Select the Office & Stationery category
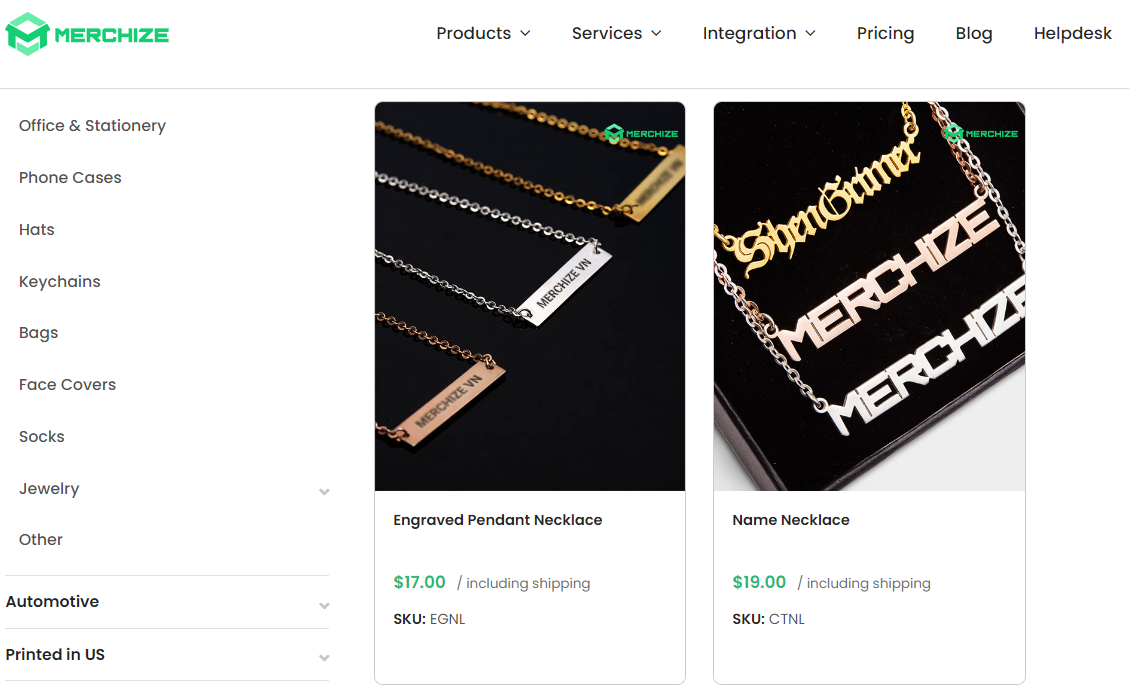This screenshot has width=1129, height=691. pos(92,125)
